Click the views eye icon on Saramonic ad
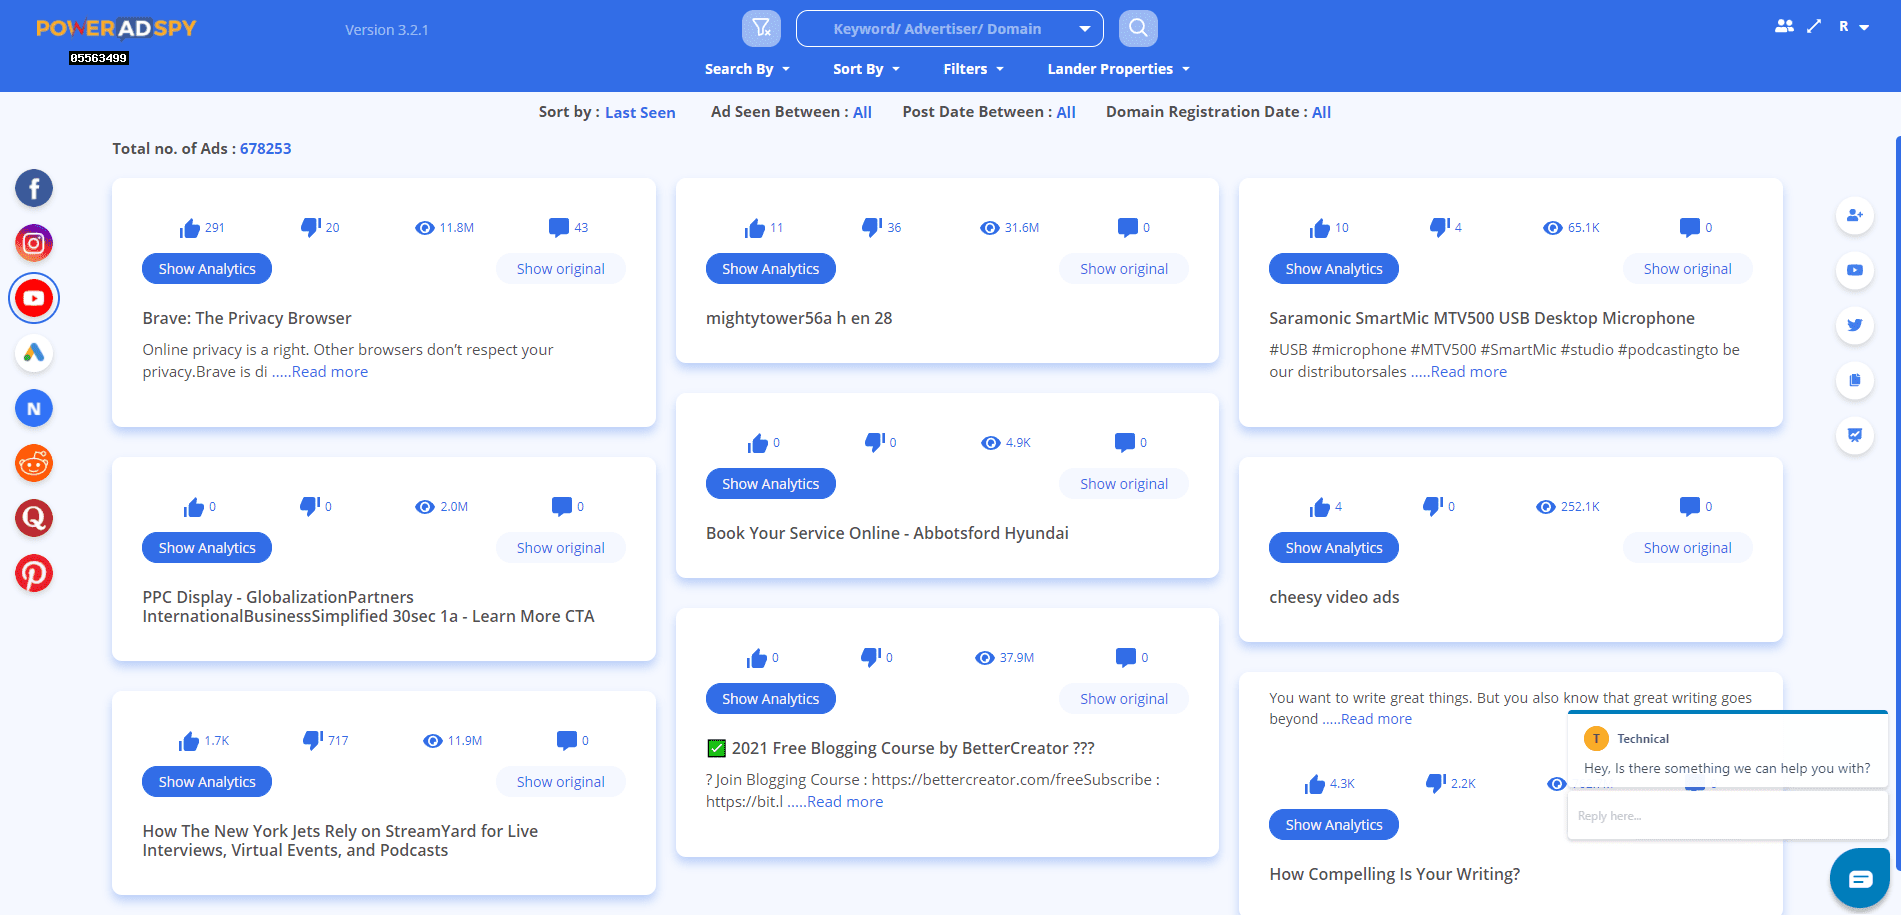 (1553, 228)
